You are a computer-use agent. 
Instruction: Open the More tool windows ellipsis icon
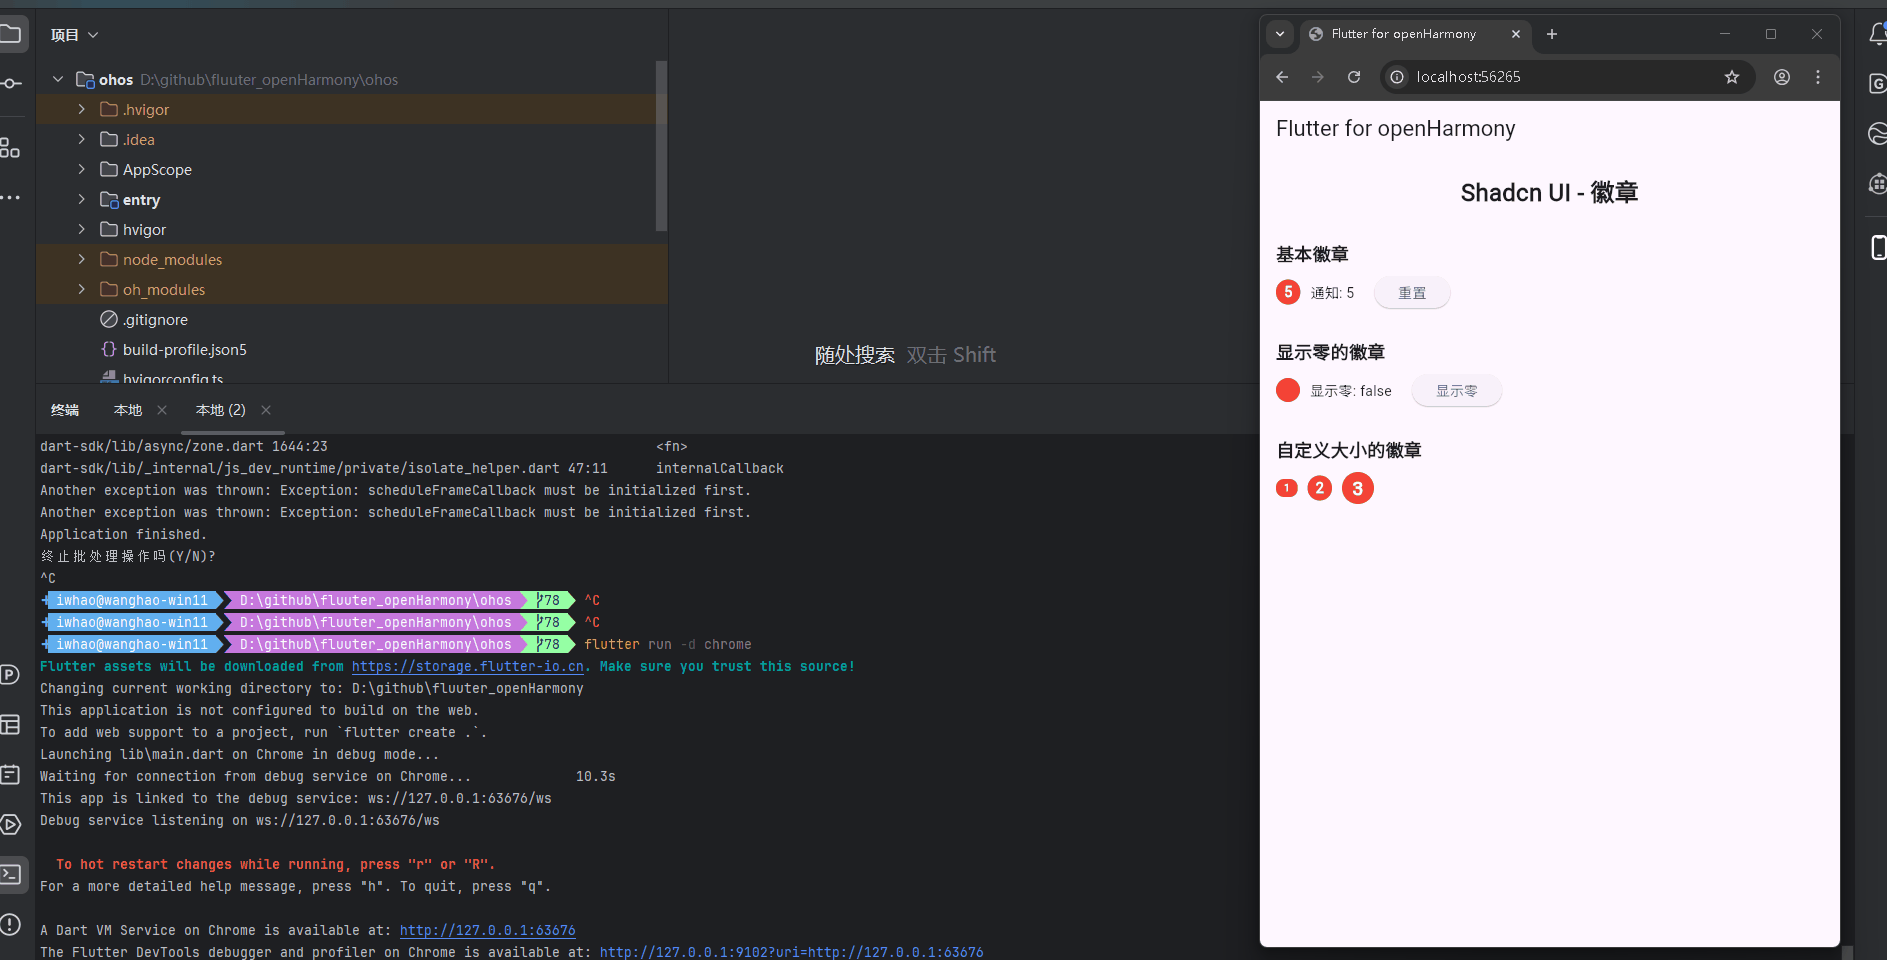coord(10,198)
